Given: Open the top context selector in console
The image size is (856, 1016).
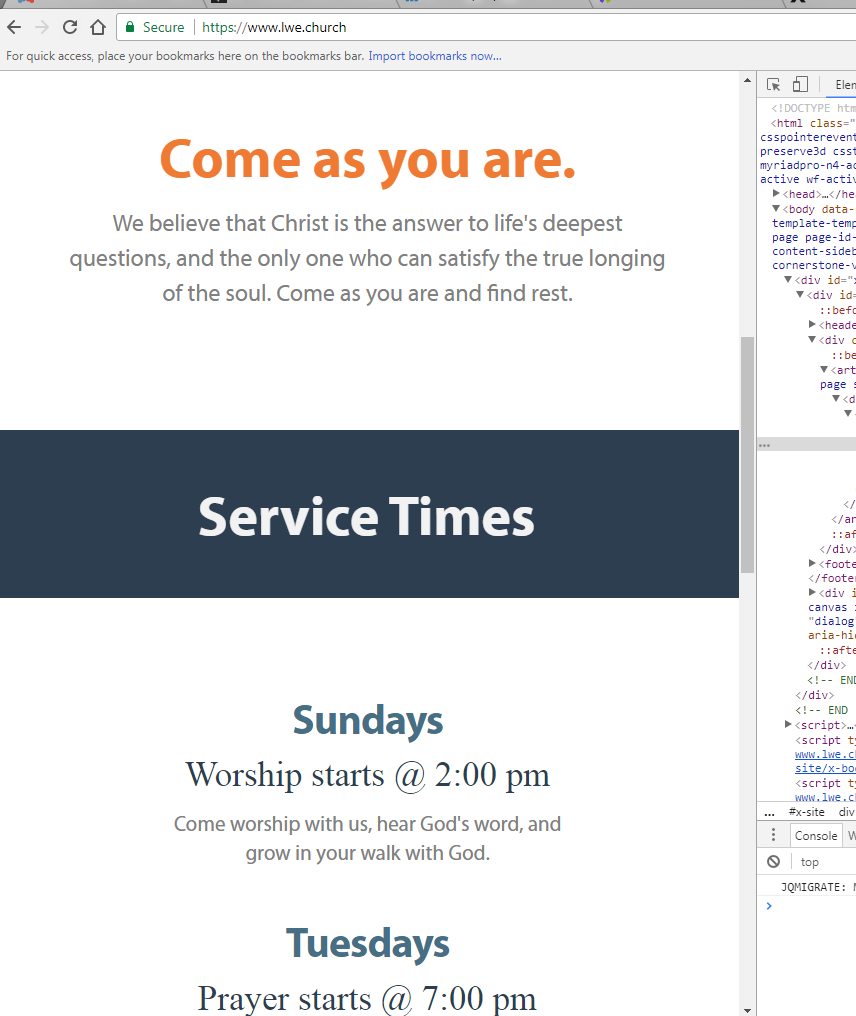Looking at the screenshot, I should pyautogui.click(x=810, y=861).
